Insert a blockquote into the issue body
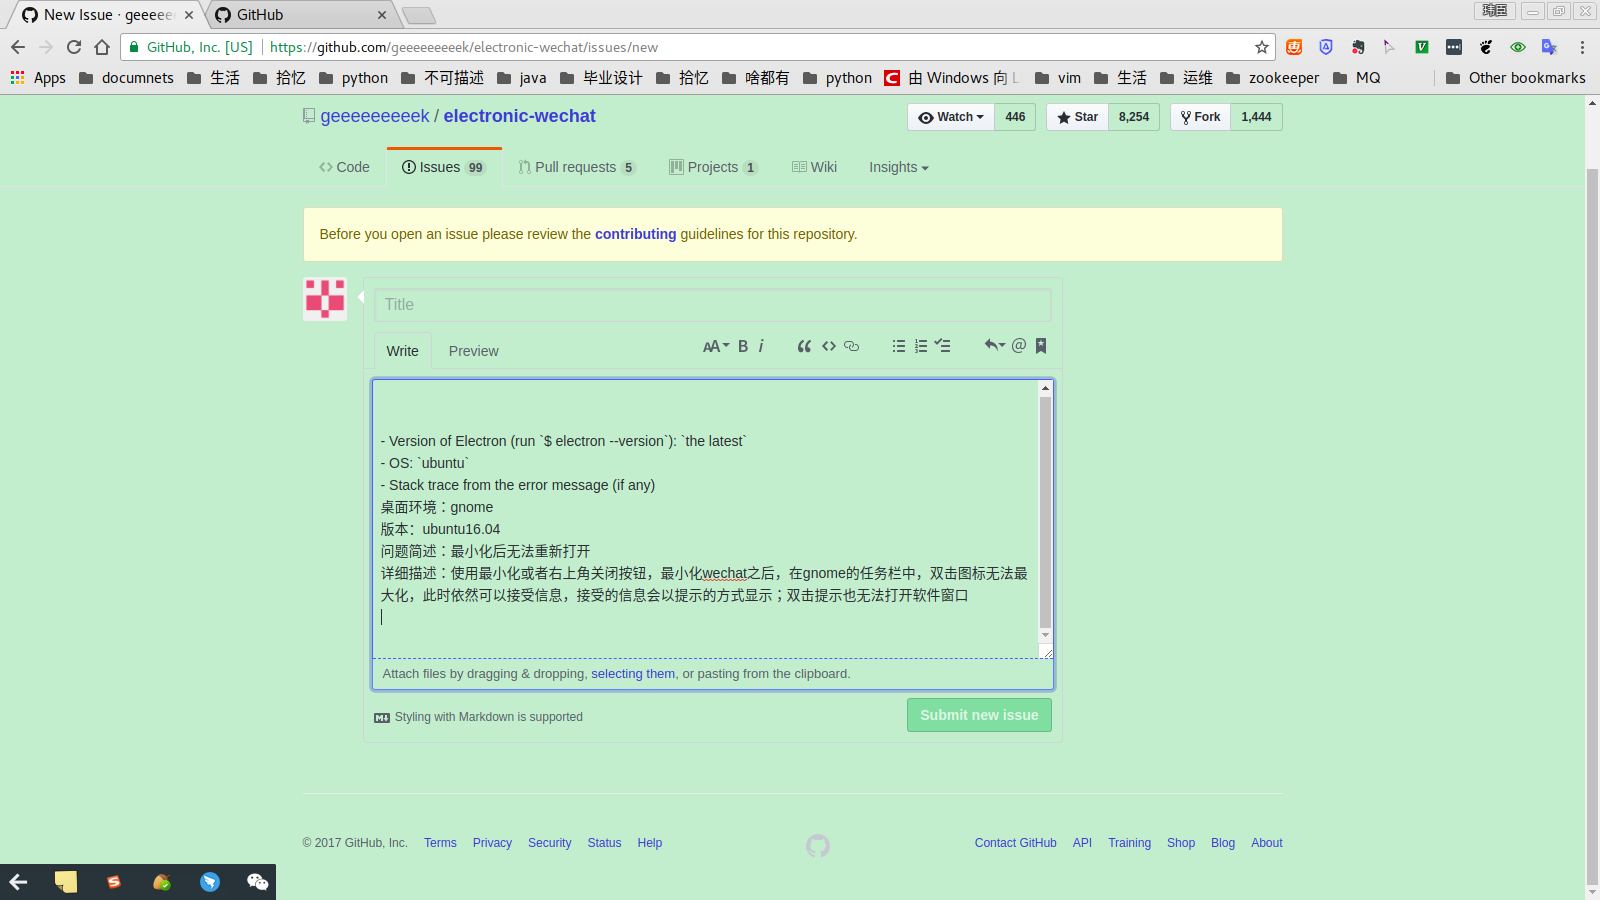 click(x=804, y=346)
